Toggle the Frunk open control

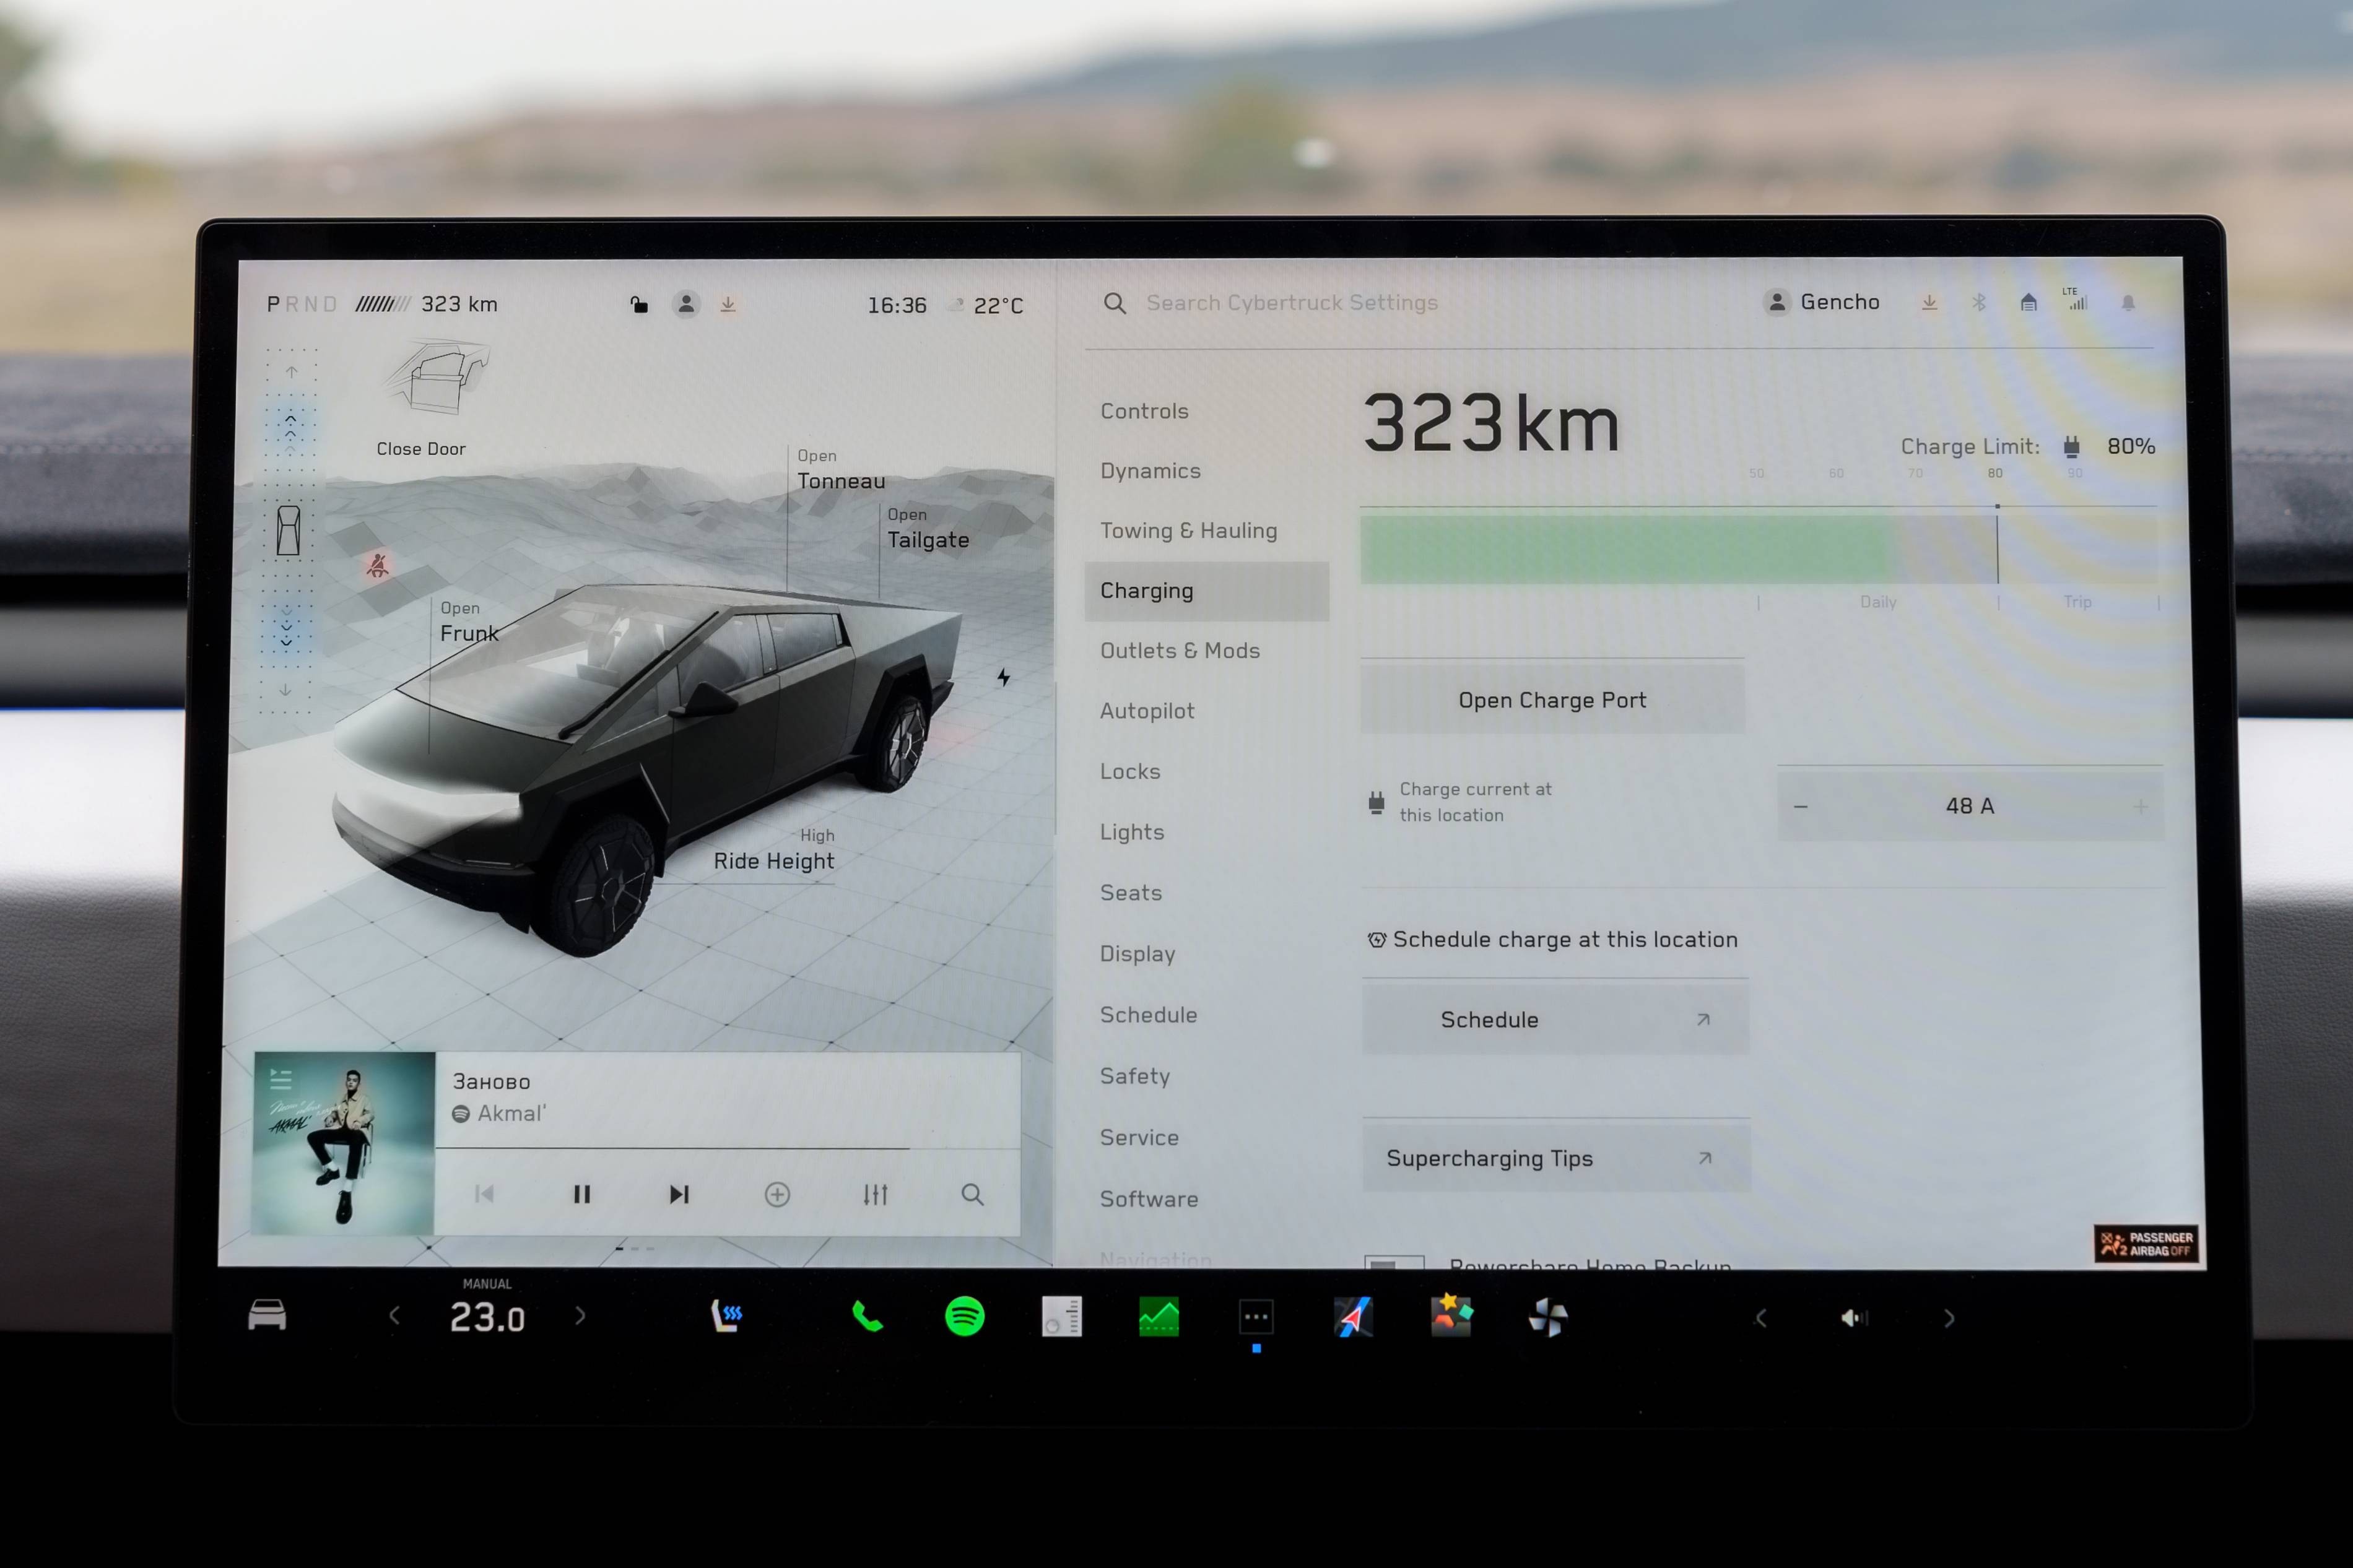(x=468, y=622)
